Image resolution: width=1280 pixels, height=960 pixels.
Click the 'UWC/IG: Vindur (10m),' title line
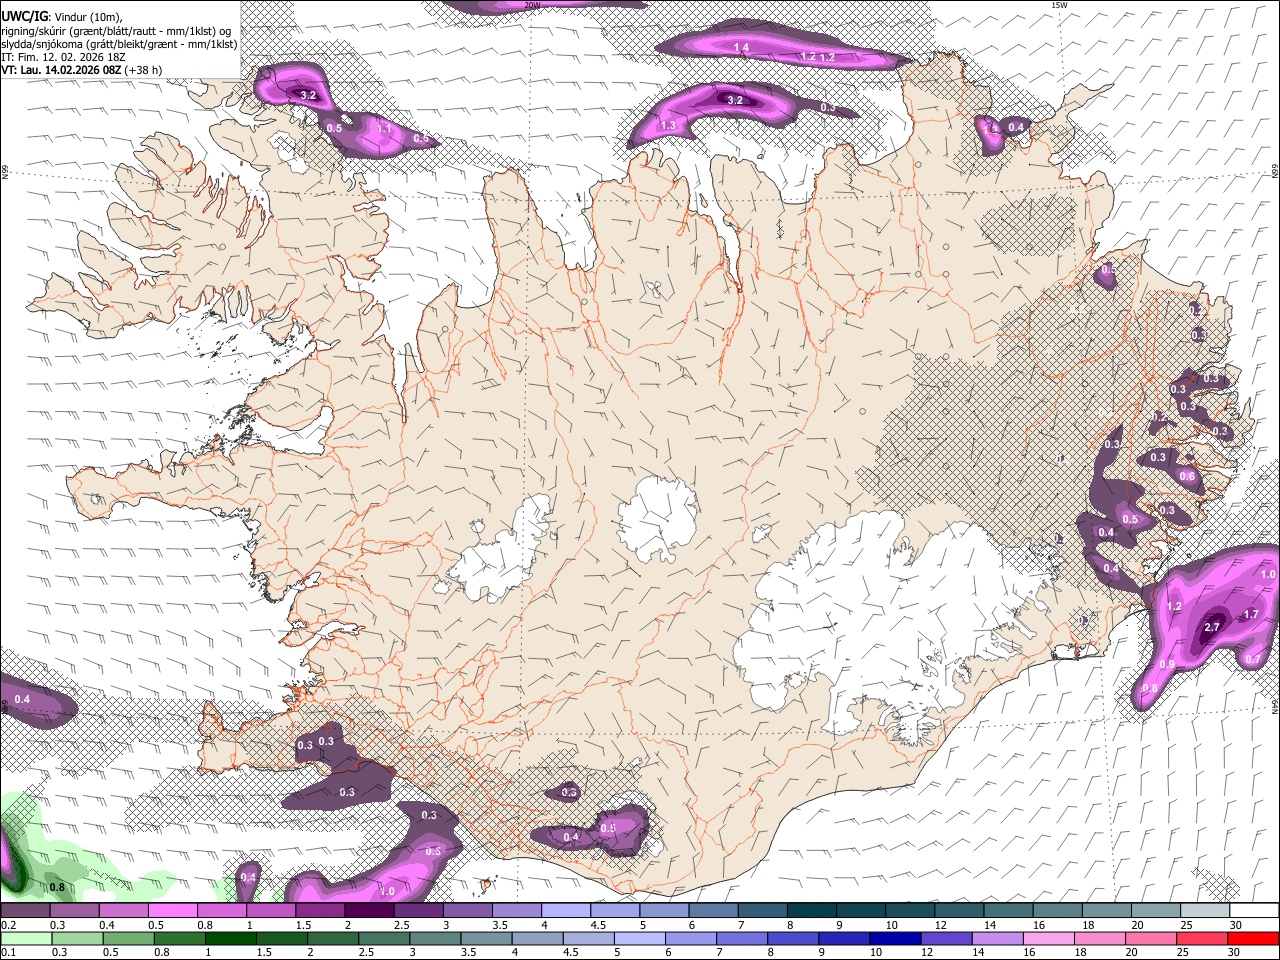[61, 17]
